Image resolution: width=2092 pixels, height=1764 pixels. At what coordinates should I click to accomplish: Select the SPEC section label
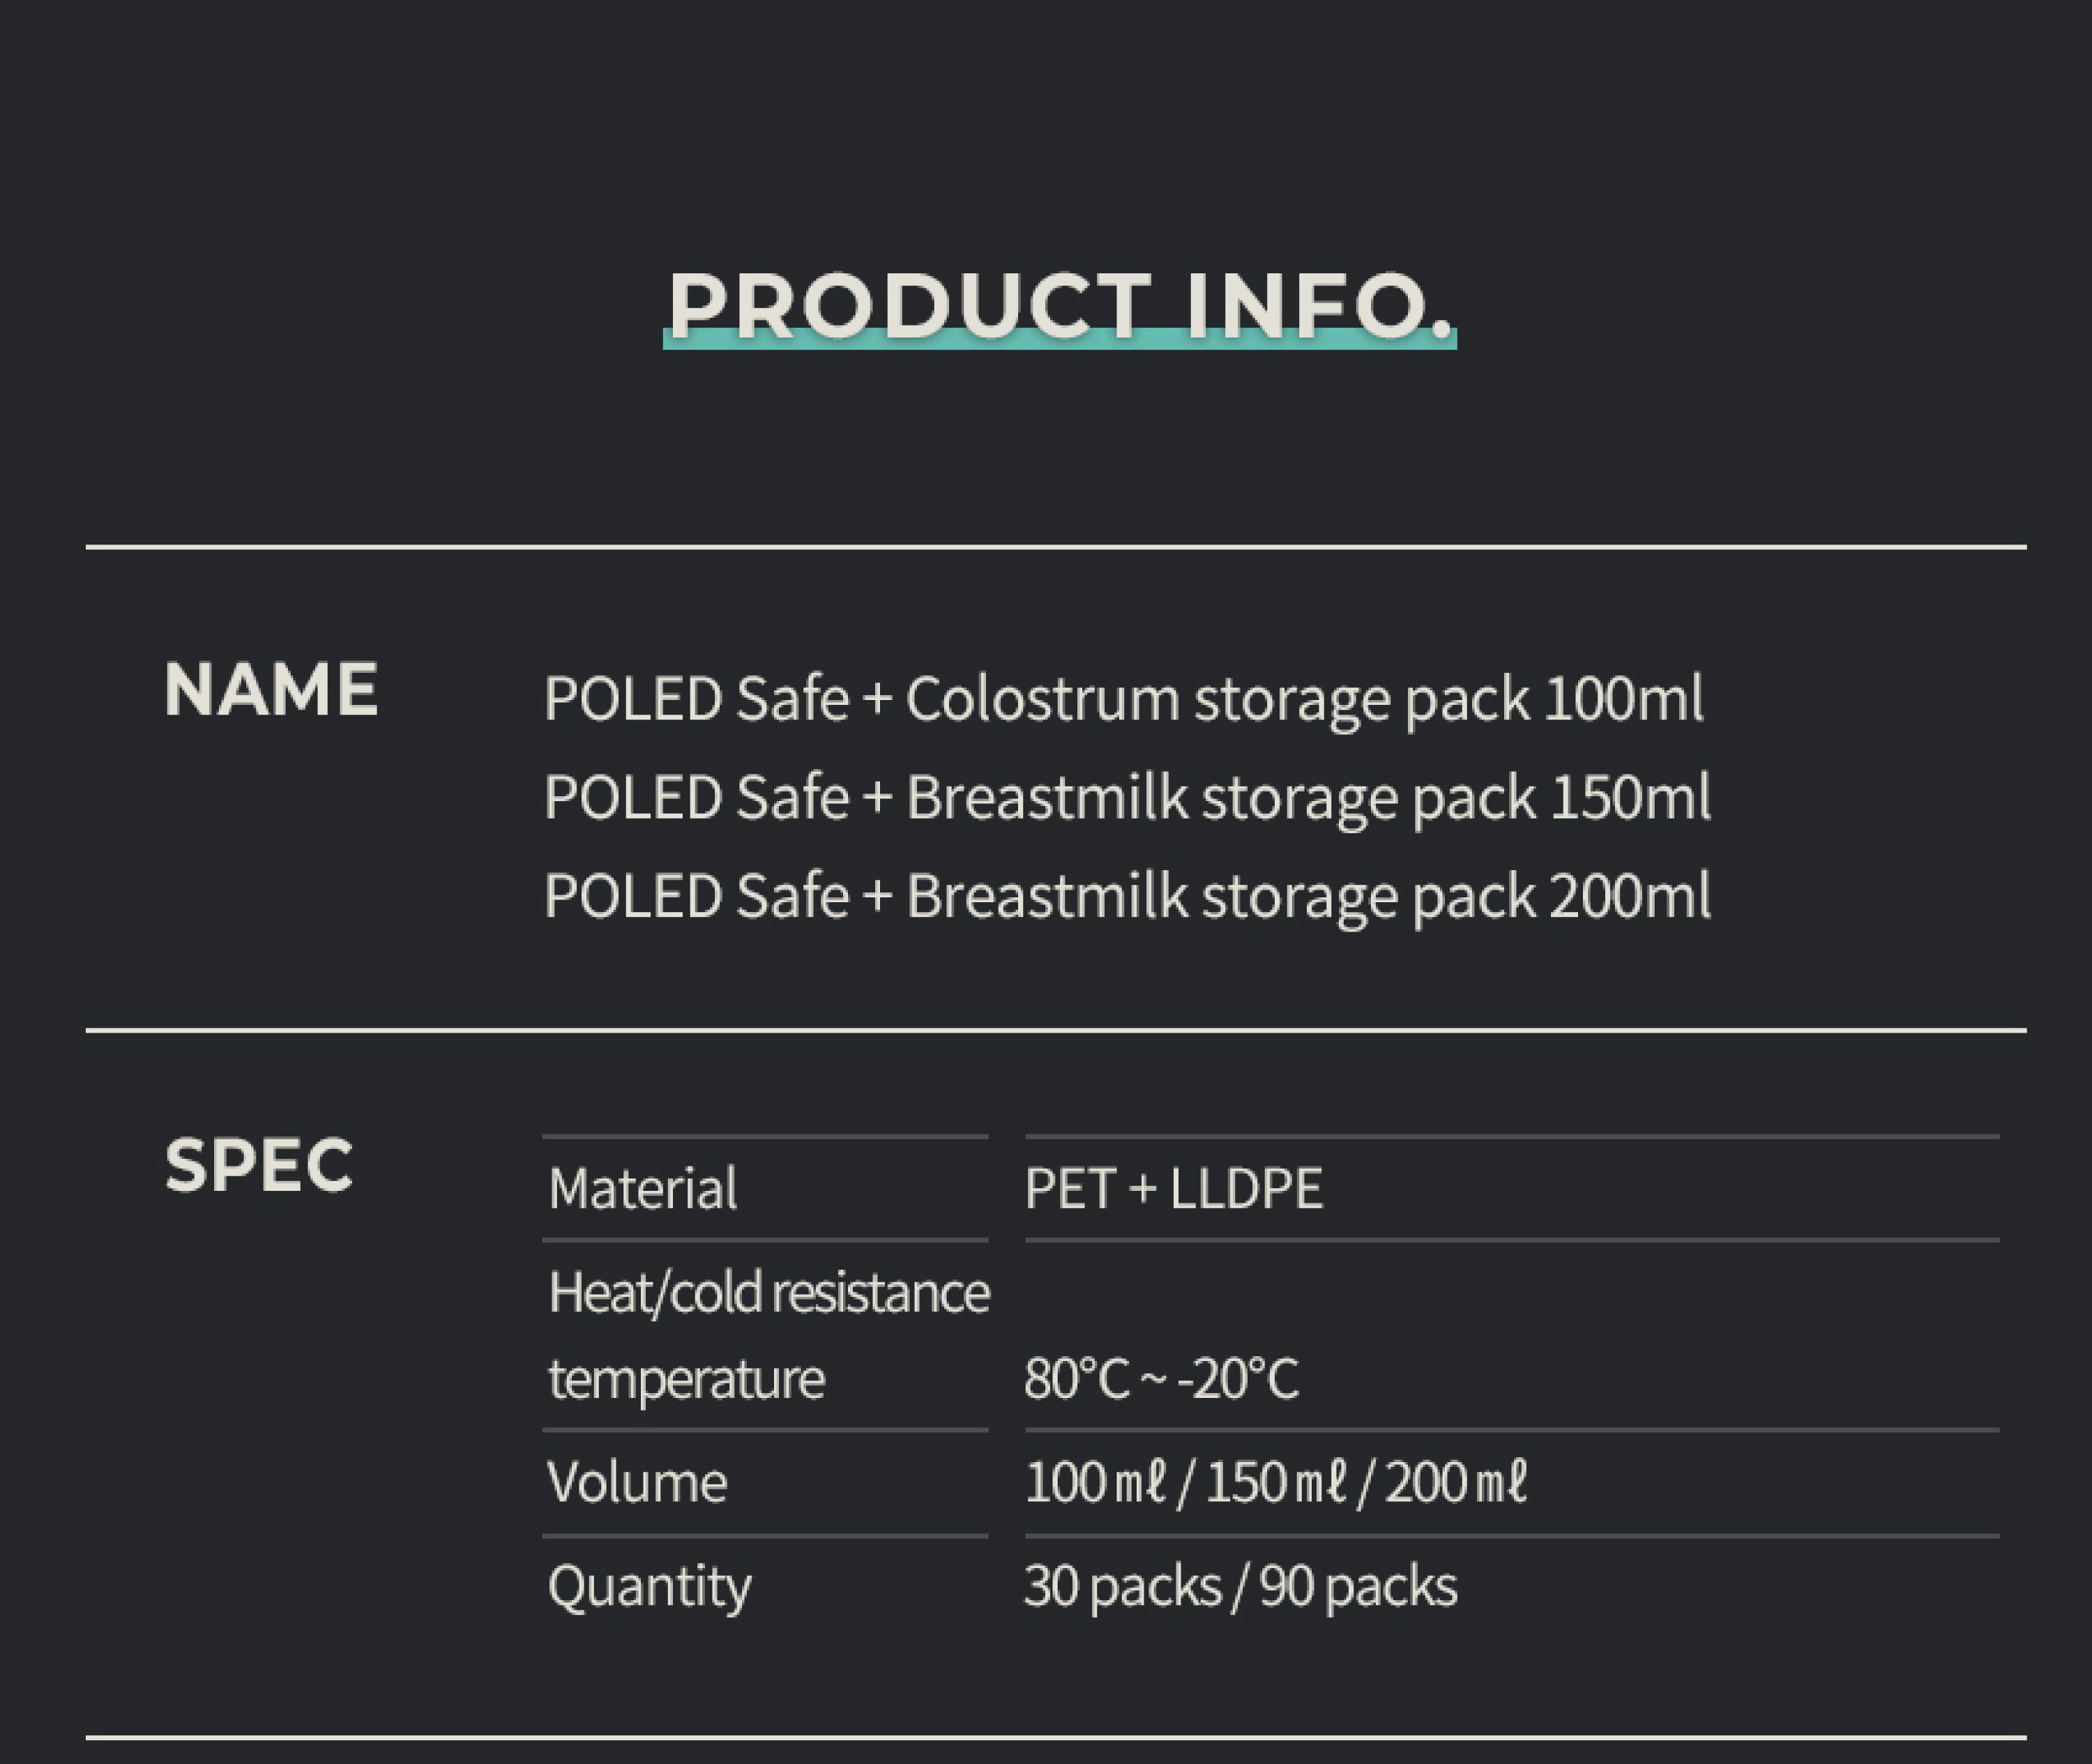[x=259, y=1165]
